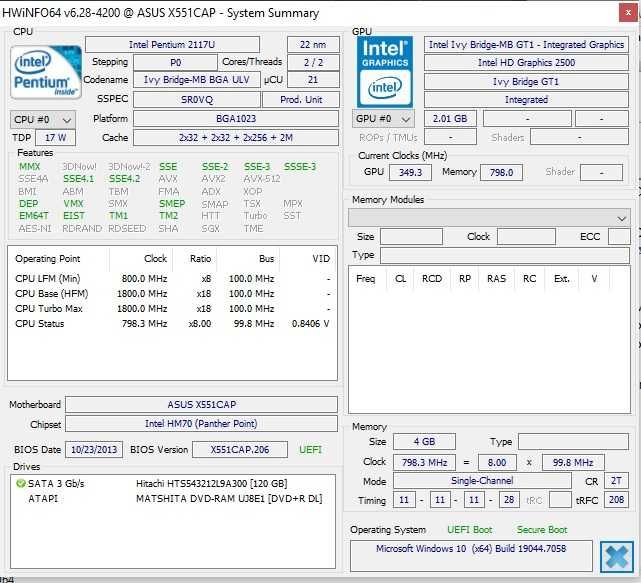The image size is (641, 583).
Task: Click the TDP 17 W field
Action: 56,137
